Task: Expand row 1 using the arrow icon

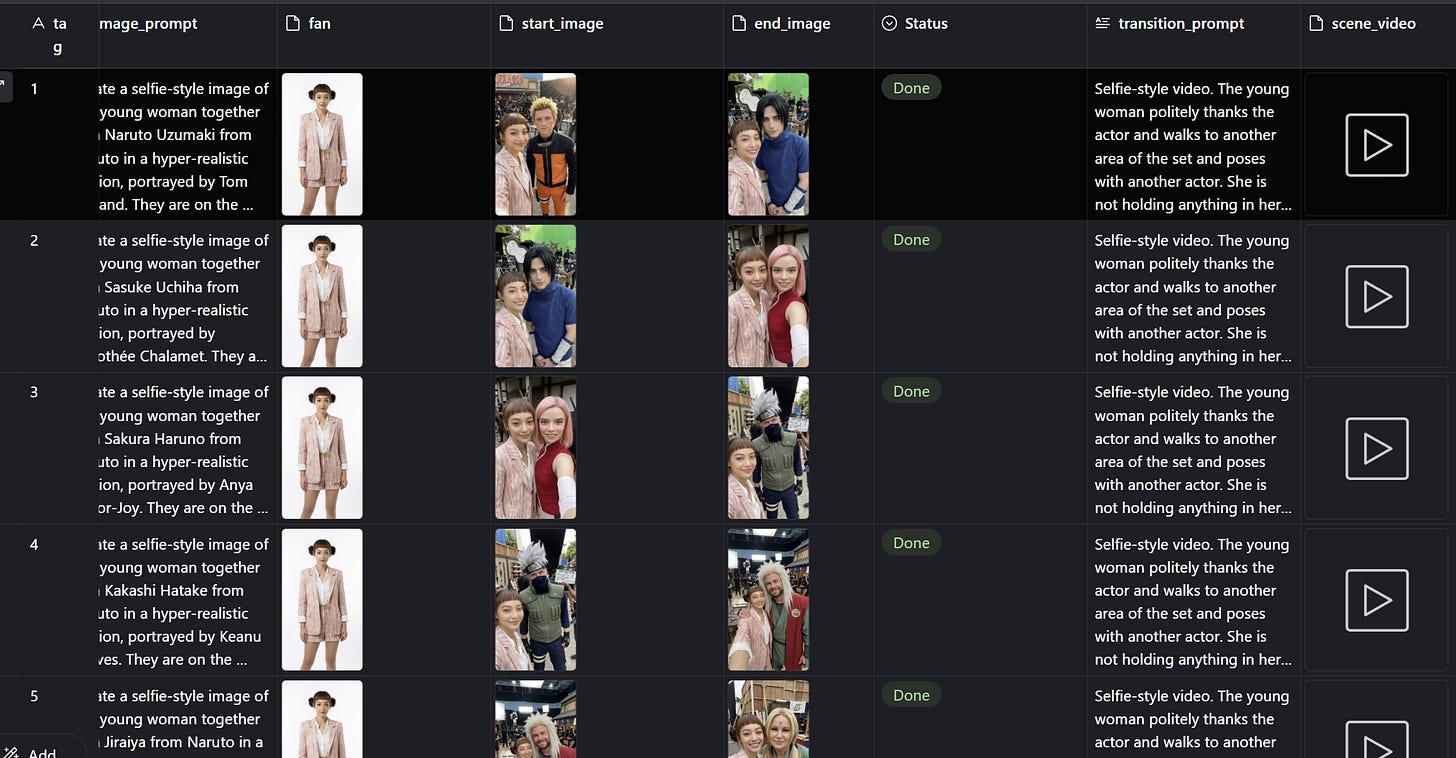Action: (x=5, y=88)
